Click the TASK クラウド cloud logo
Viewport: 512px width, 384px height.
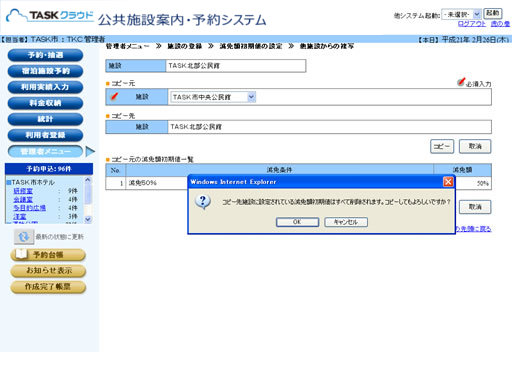point(50,16)
